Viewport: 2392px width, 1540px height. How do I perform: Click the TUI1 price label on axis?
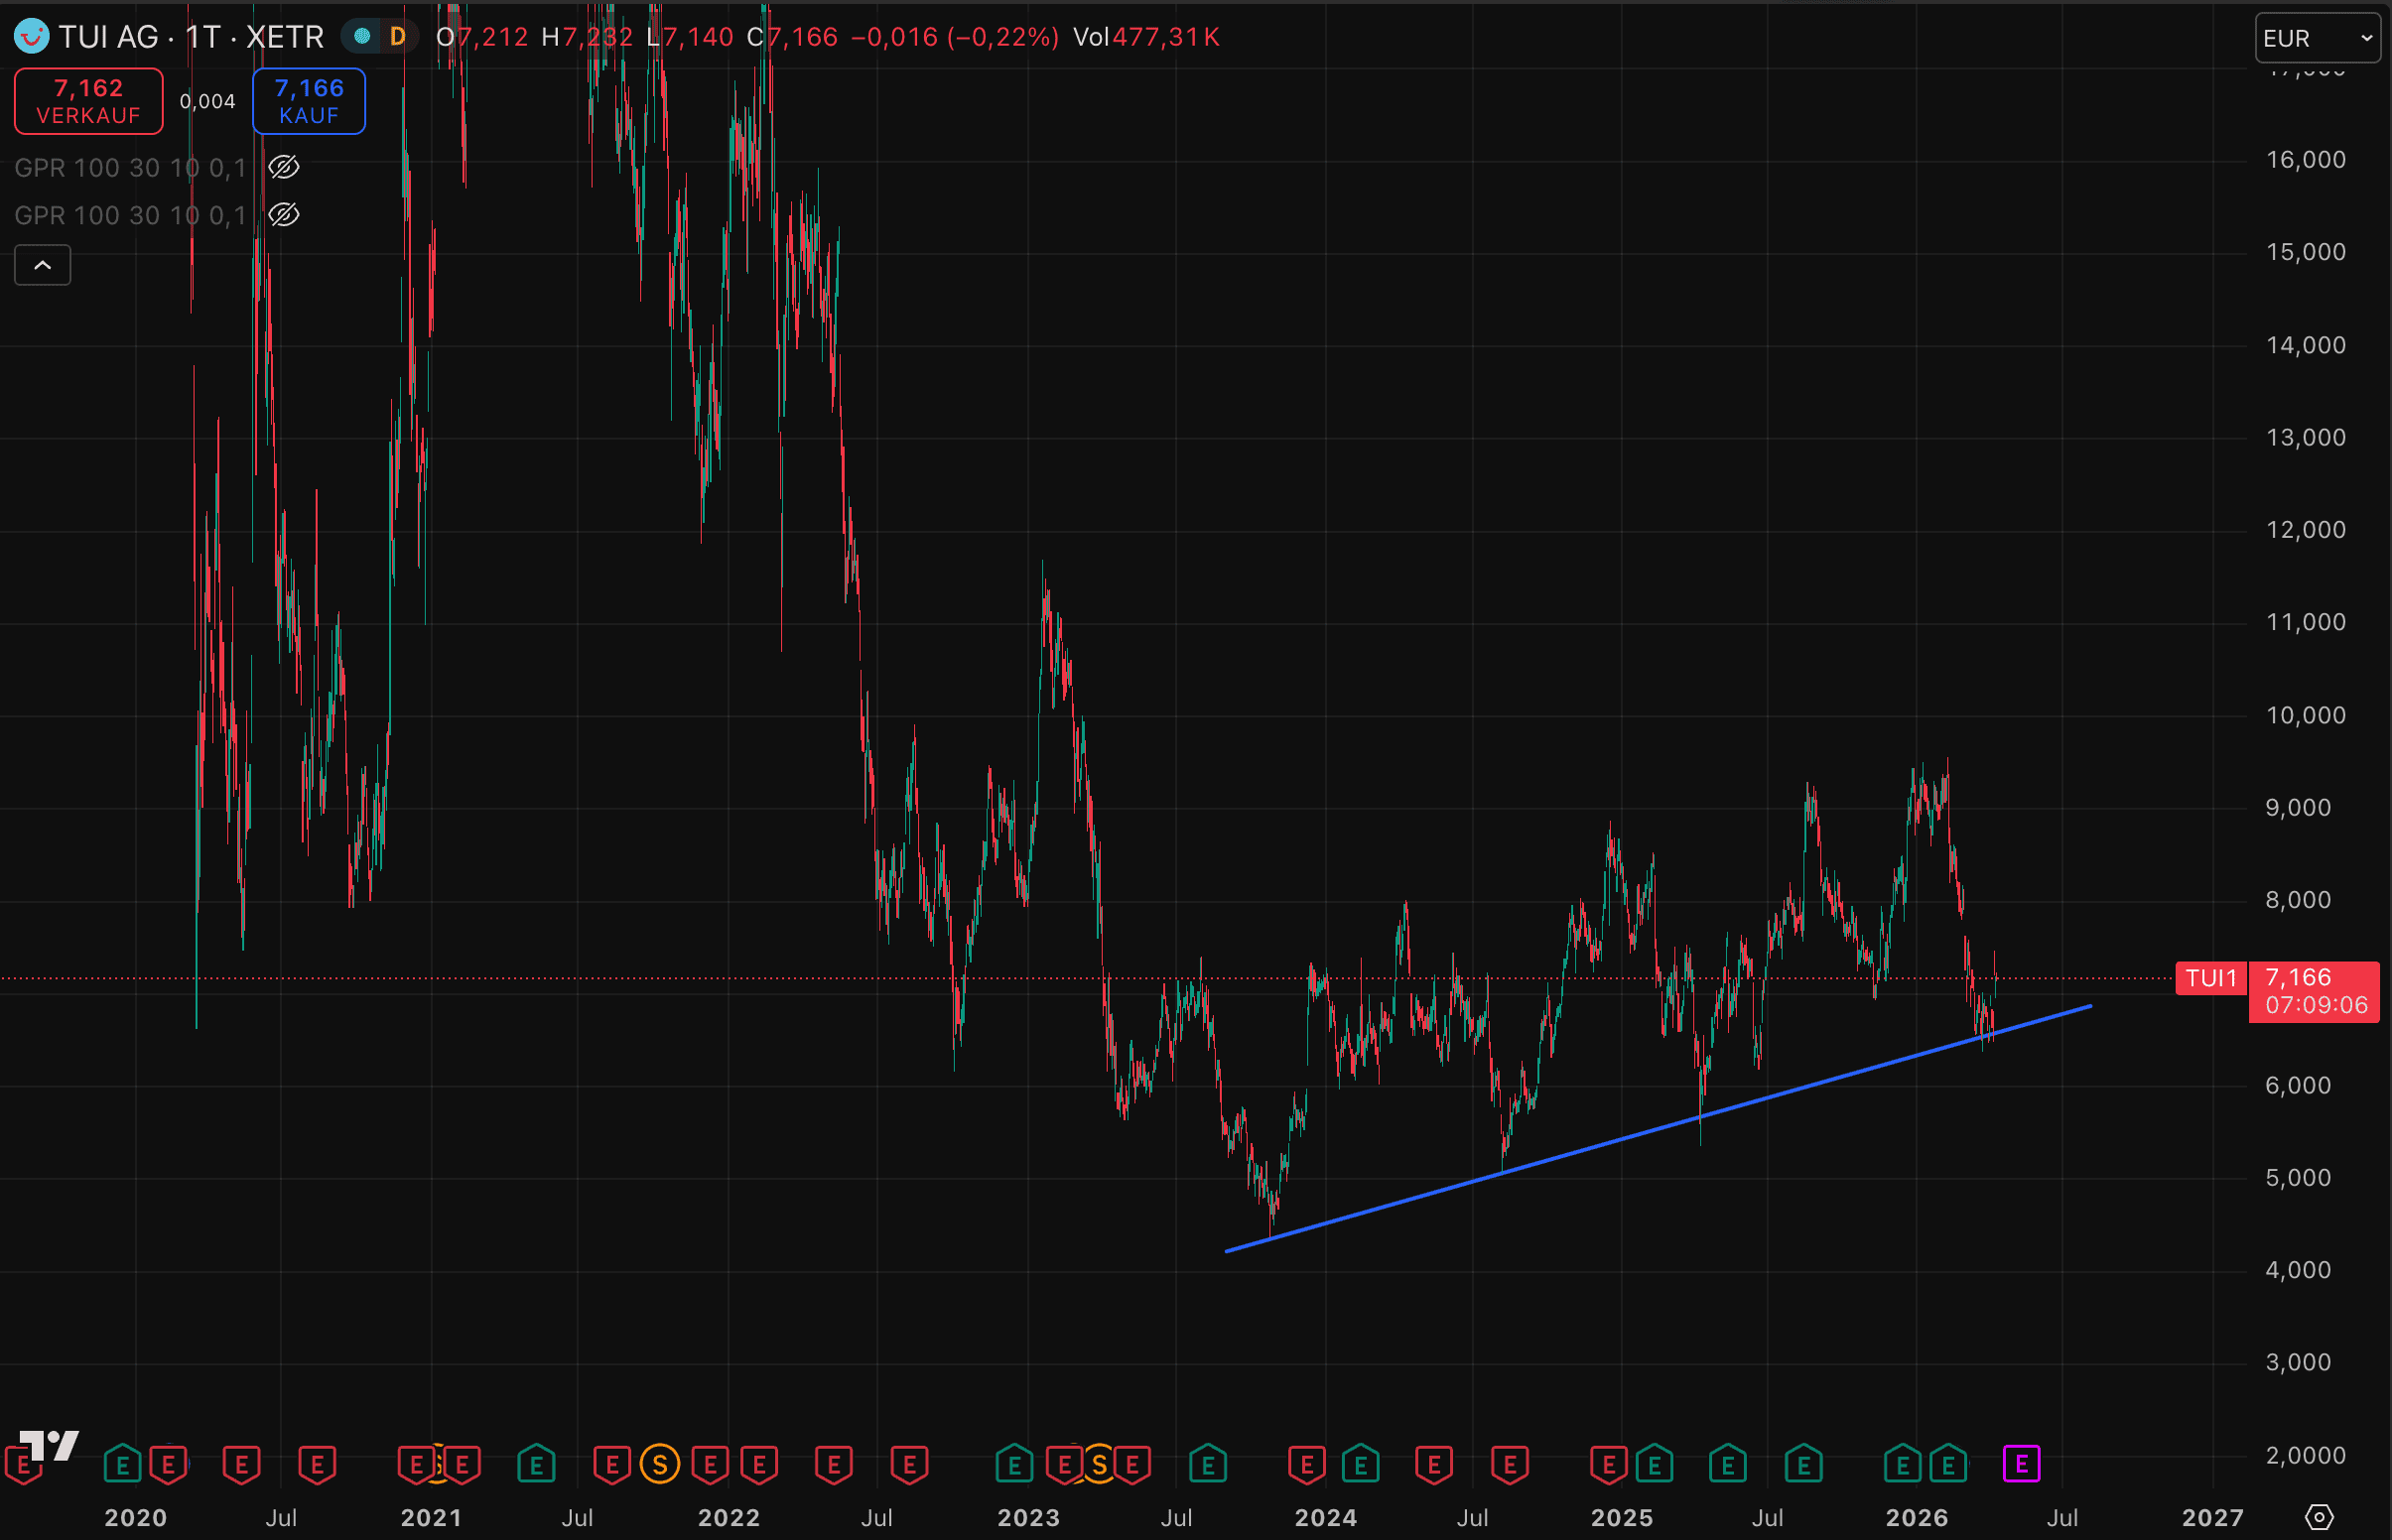[x=2211, y=978]
